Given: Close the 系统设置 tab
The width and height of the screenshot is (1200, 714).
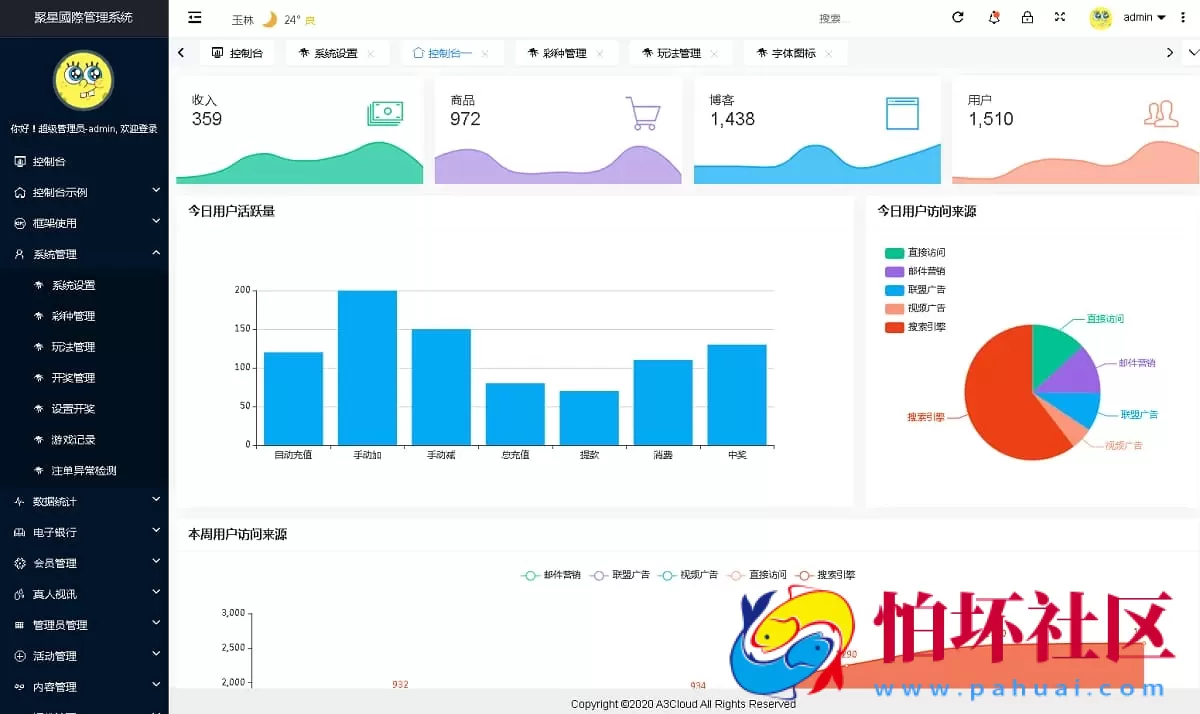Looking at the screenshot, I should click(x=371, y=53).
